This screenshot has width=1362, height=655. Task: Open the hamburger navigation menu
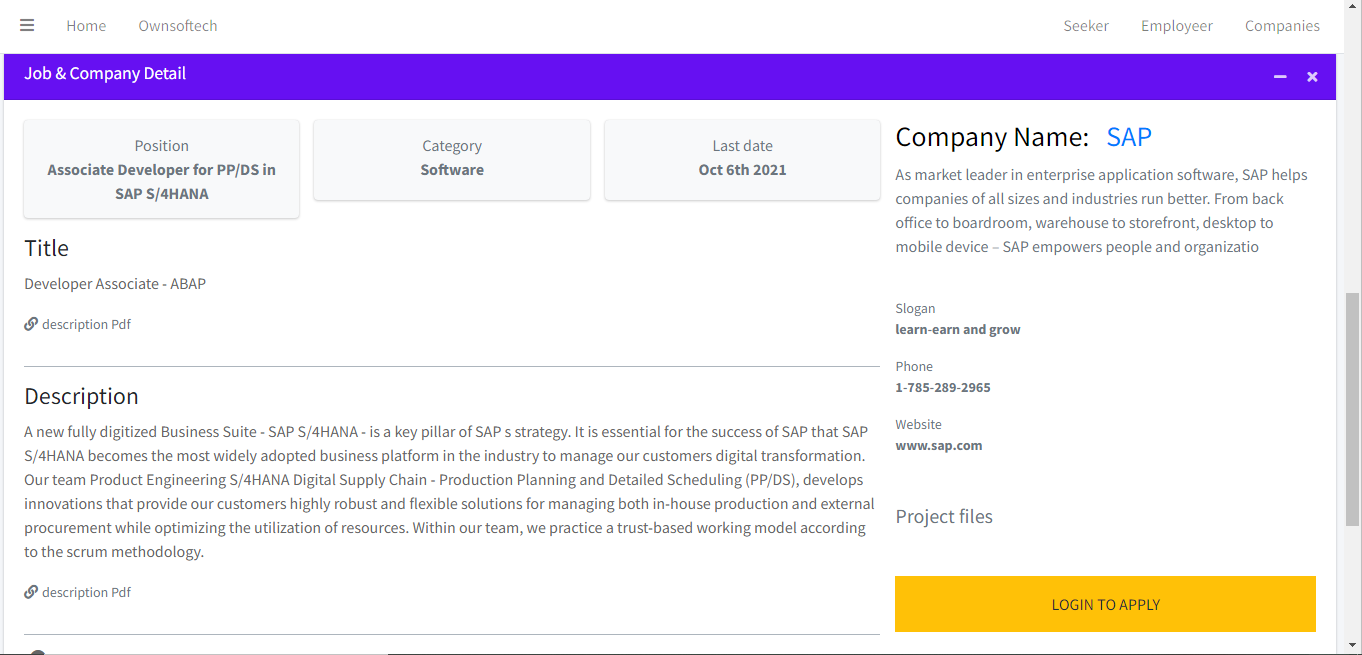tap(27, 26)
